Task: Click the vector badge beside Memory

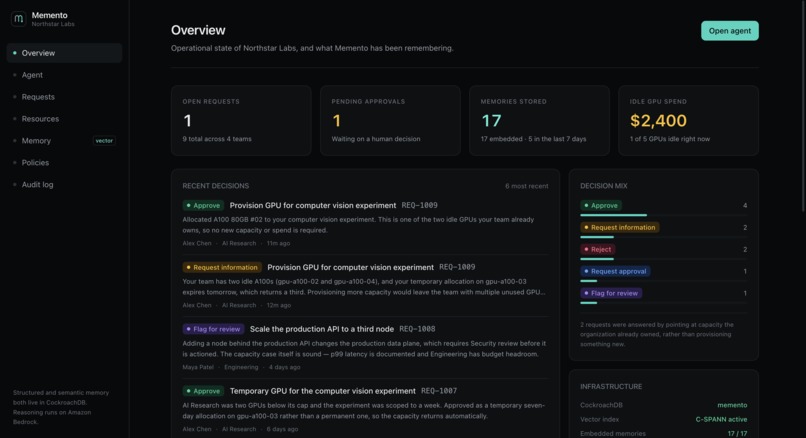Action: click(104, 141)
